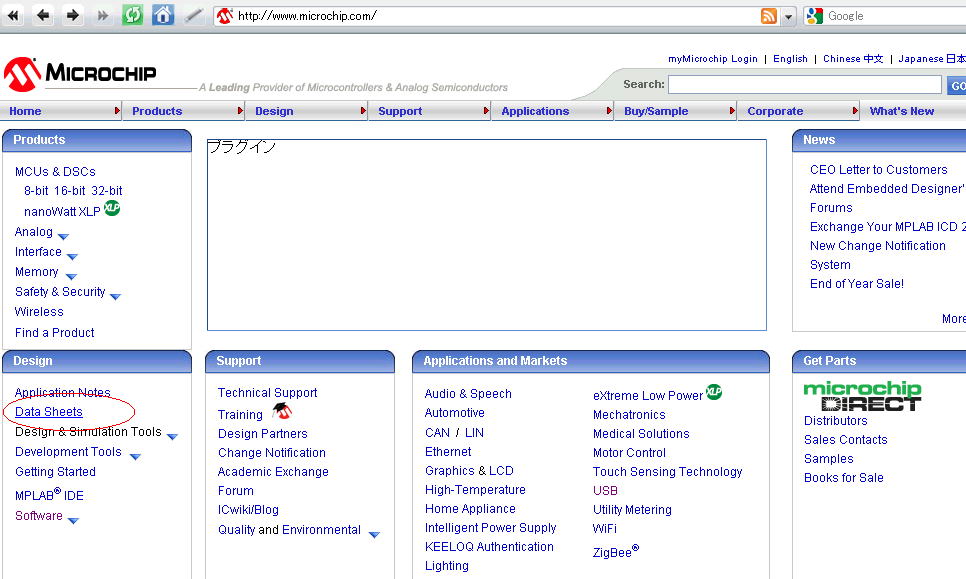
Task: Open the MCUs & DSCs link
Action: 55,171
